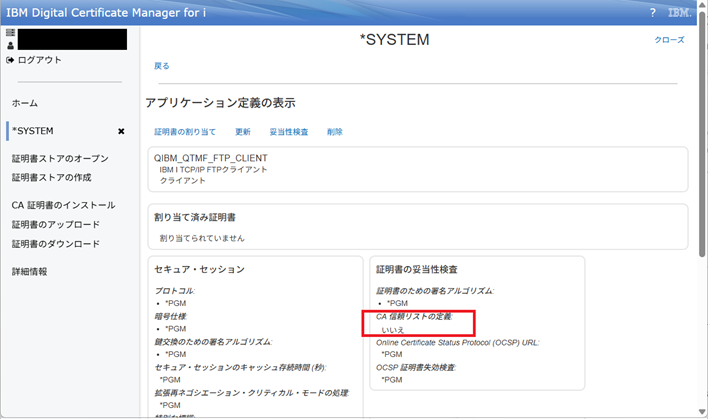Close the *SYSTEM store with X icon

(x=121, y=131)
